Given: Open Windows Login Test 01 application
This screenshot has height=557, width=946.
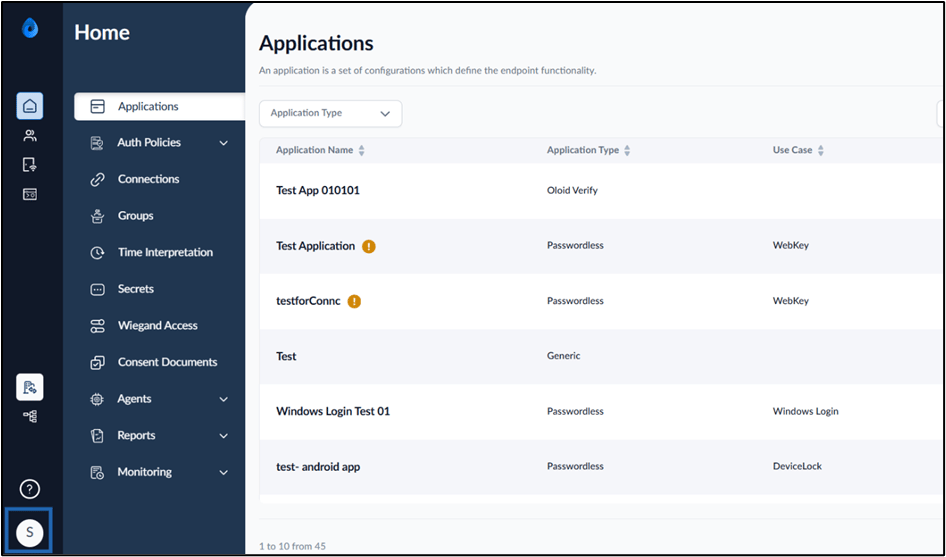Looking at the screenshot, I should pos(333,412).
